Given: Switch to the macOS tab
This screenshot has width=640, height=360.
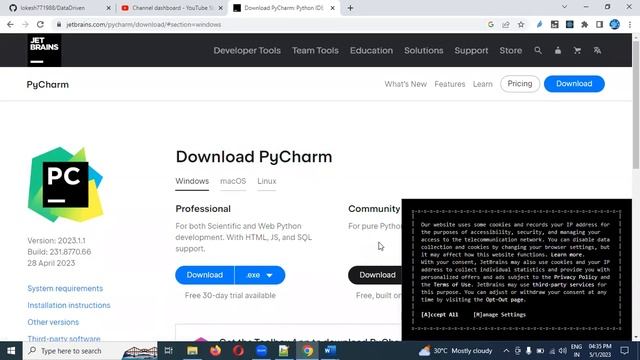Looking at the screenshot, I should 233,181.
